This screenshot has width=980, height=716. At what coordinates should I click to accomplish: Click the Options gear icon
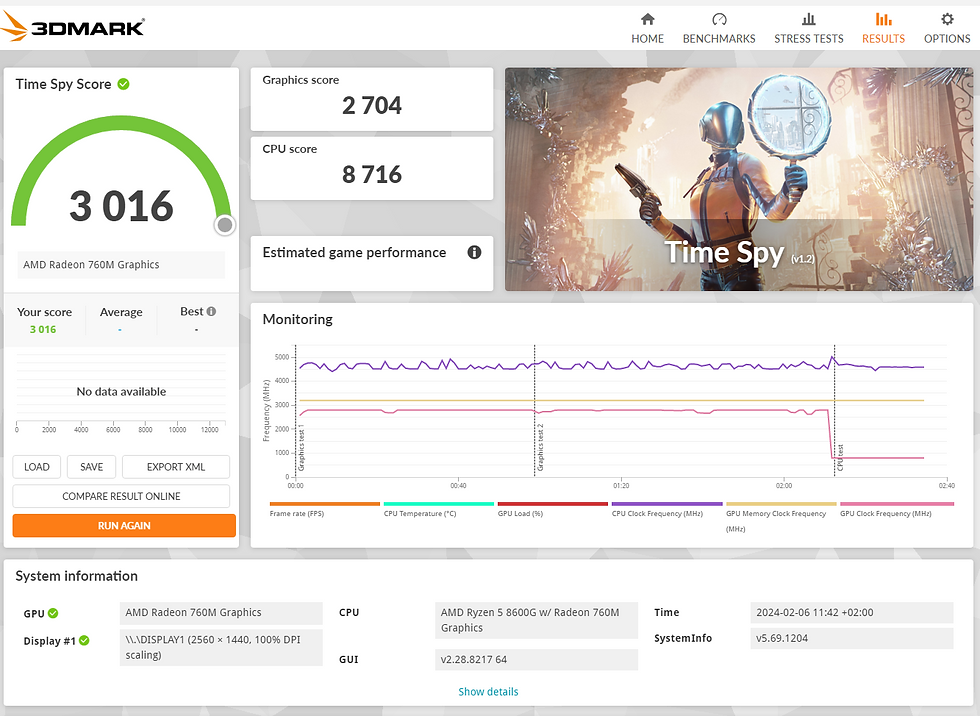947,19
